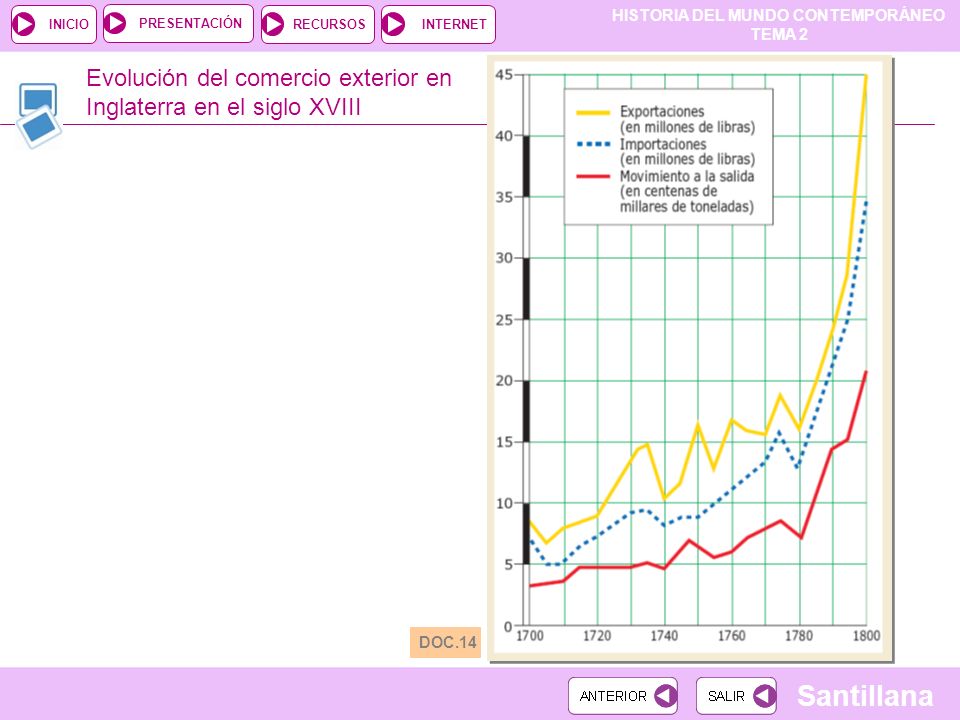This screenshot has width=960, height=720.
Task: Click the 30 value on the y-axis
Action: click(504, 258)
